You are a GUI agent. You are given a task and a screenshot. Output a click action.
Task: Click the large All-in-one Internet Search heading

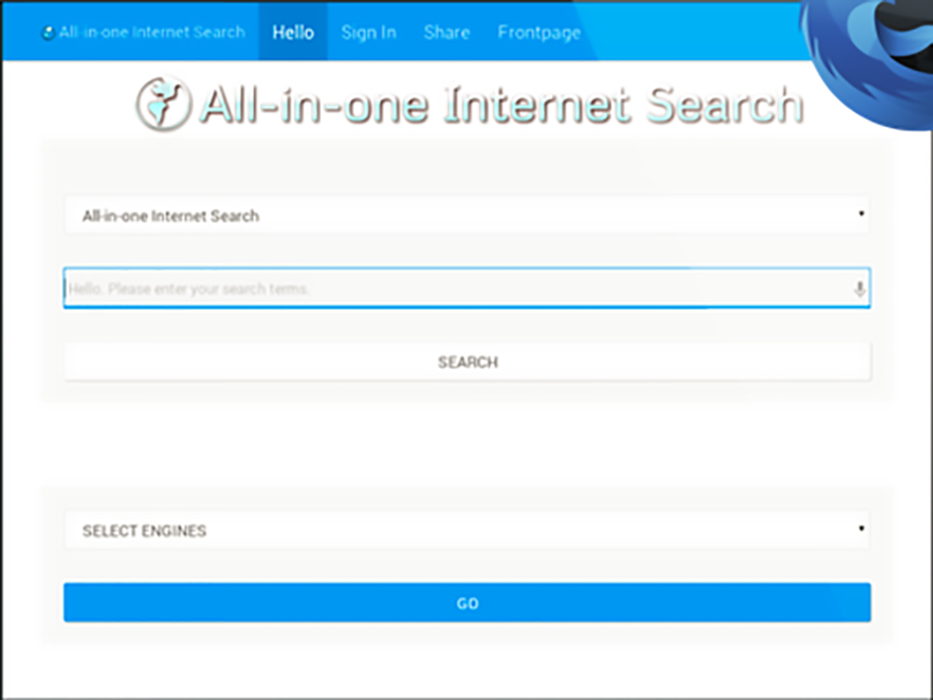tap(500, 105)
